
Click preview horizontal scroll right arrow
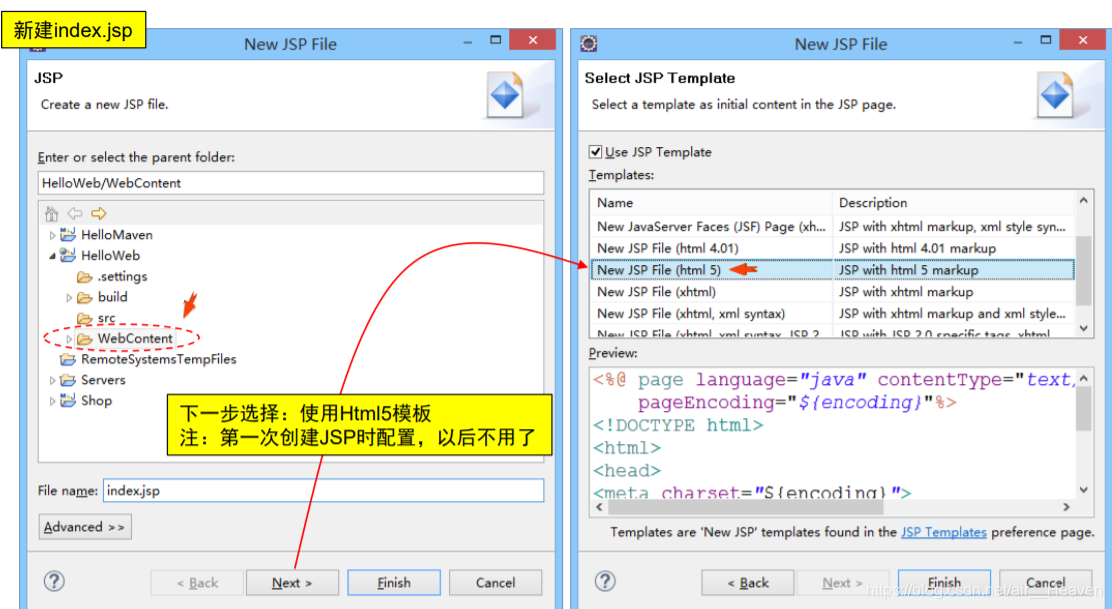click(x=1066, y=507)
